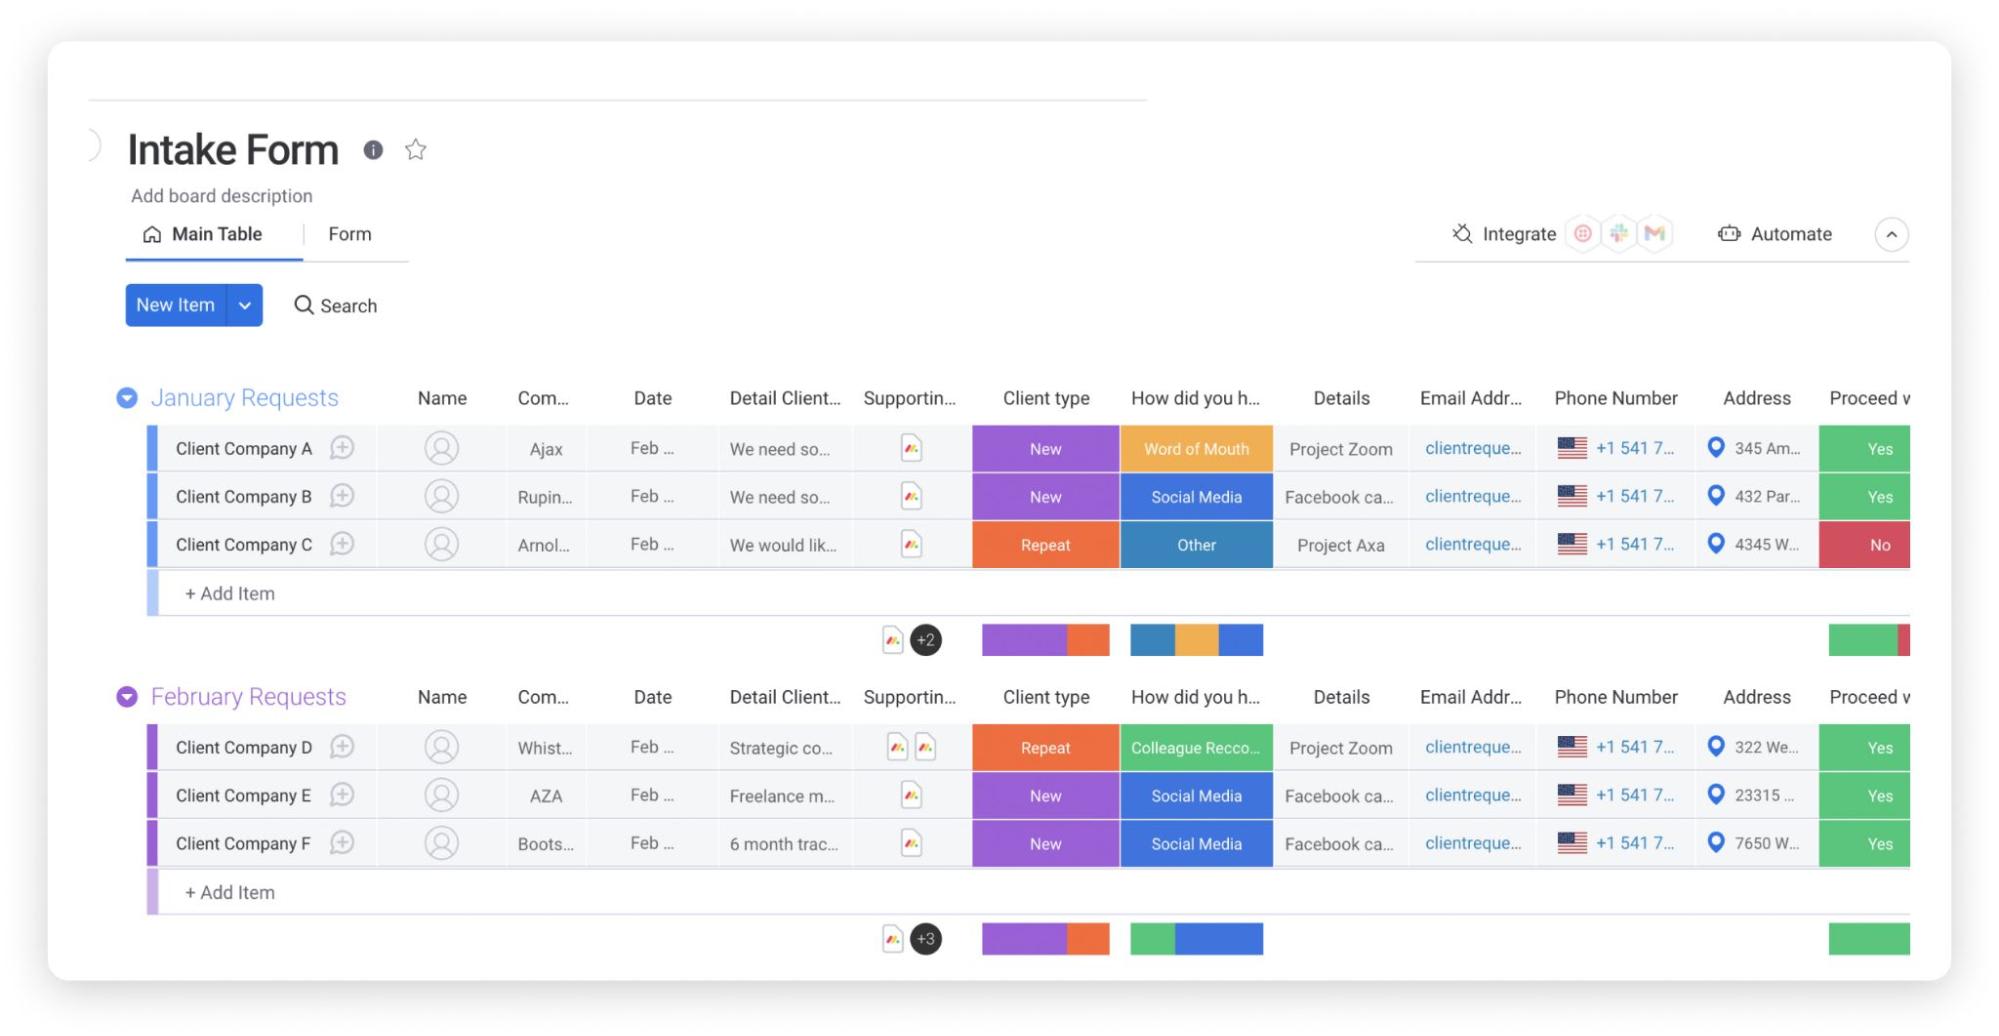Open the New Item dropdown arrow
The image size is (1999, 1036).
tap(244, 305)
